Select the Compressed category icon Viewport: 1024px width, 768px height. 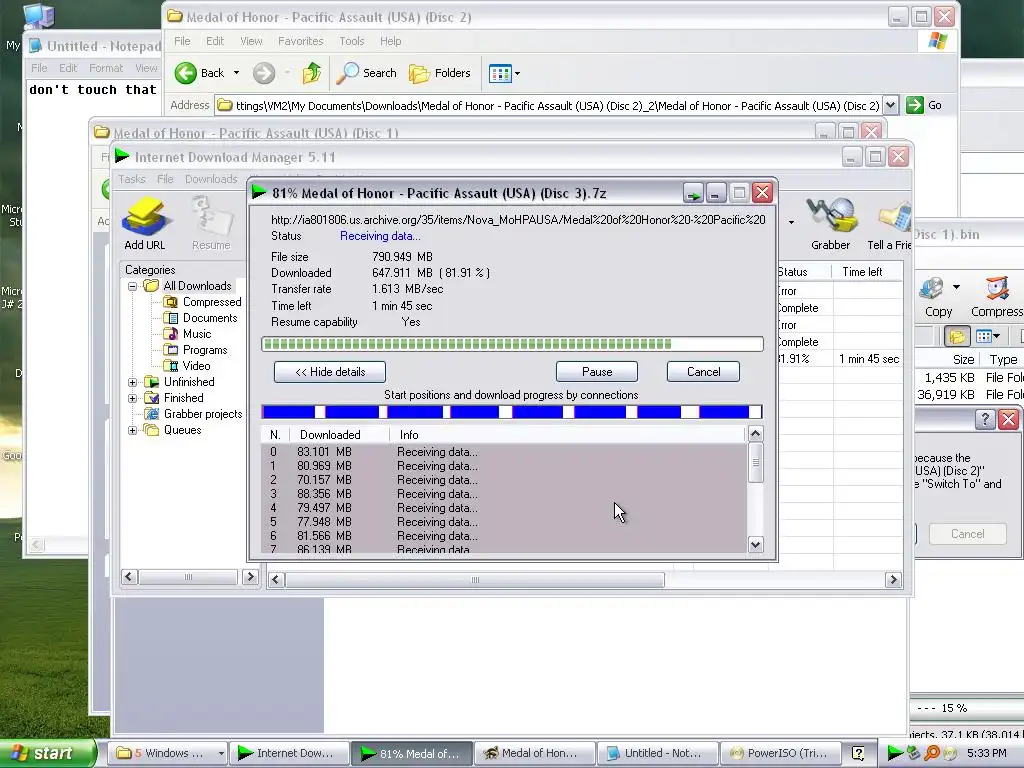170,302
